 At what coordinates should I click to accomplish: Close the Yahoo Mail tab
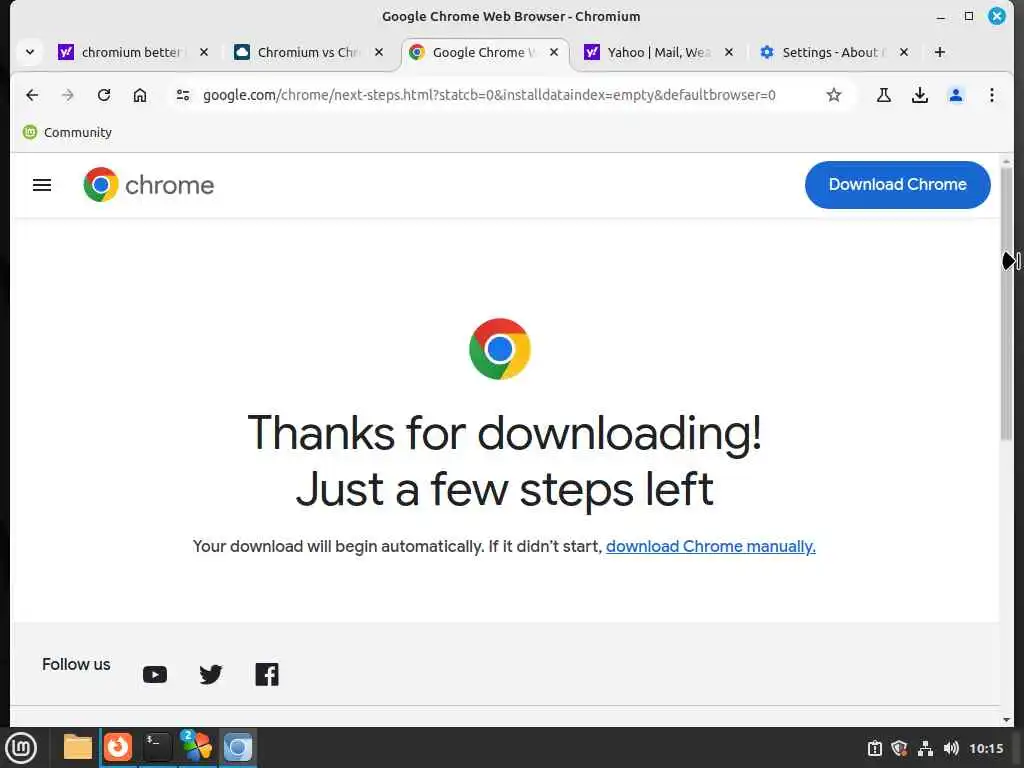coord(729,52)
